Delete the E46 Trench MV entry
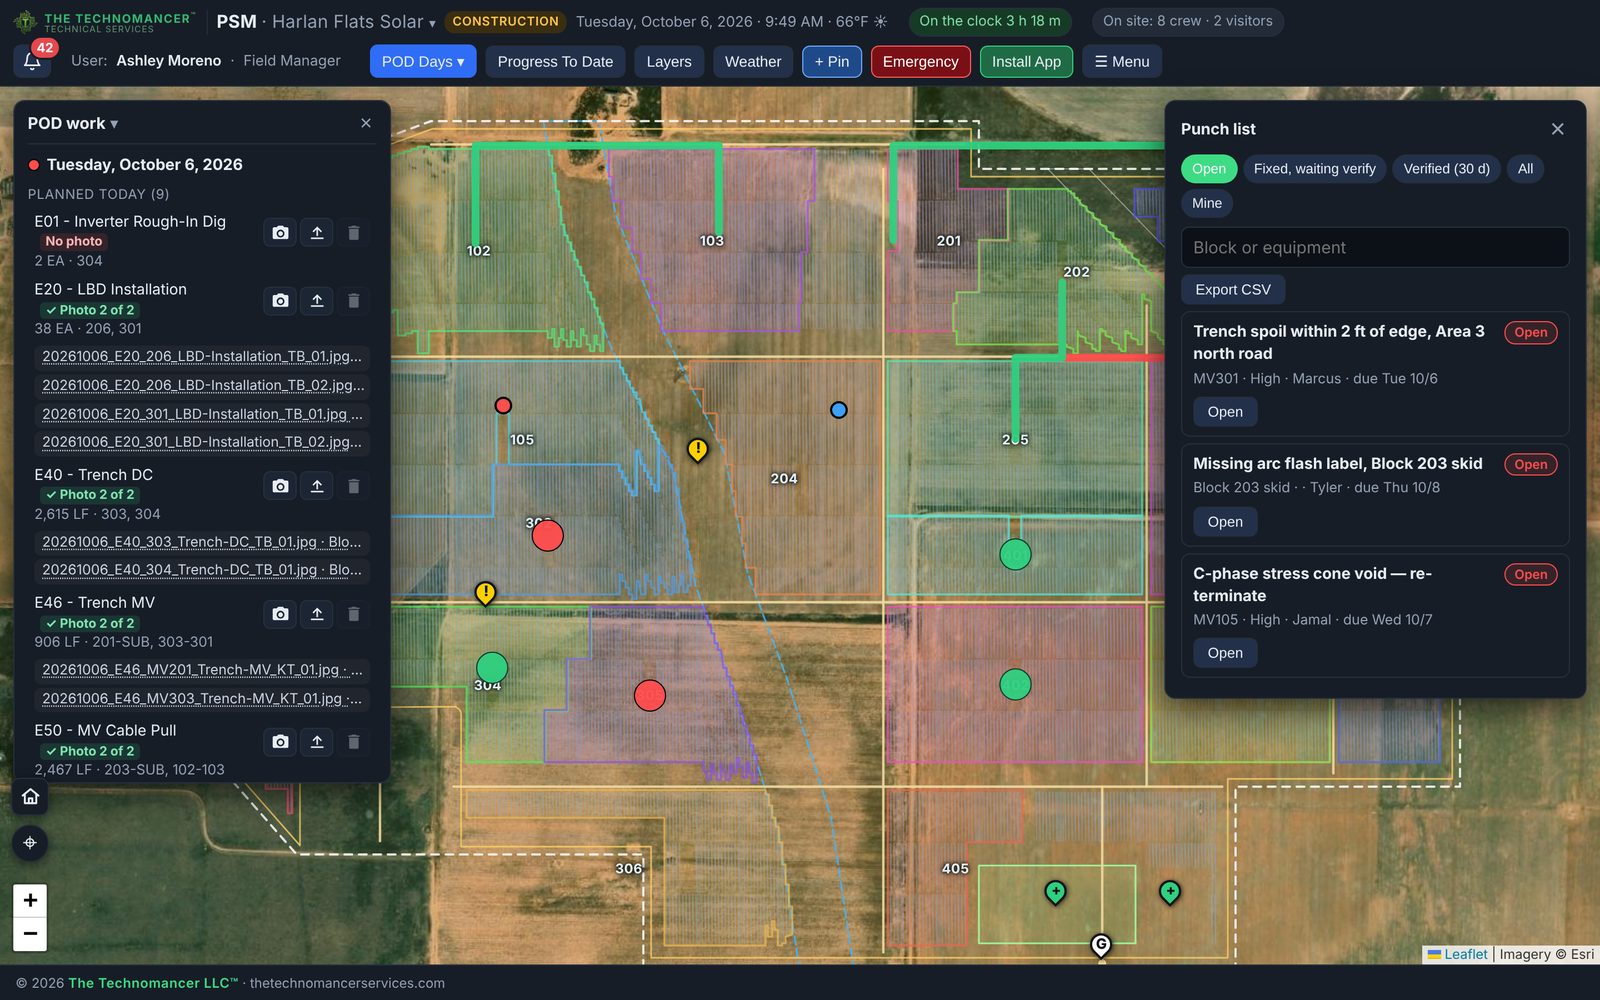Viewport: 1600px width, 1000px height. point(353,614)
